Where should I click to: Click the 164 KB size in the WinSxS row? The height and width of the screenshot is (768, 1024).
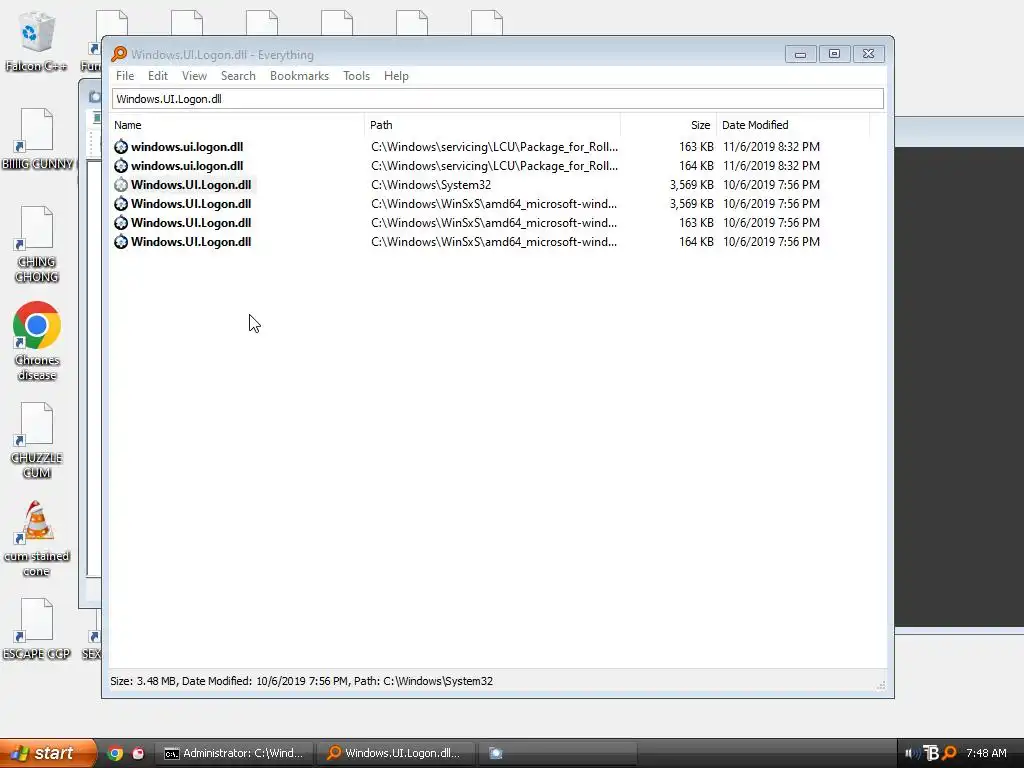tap(696, 242)
